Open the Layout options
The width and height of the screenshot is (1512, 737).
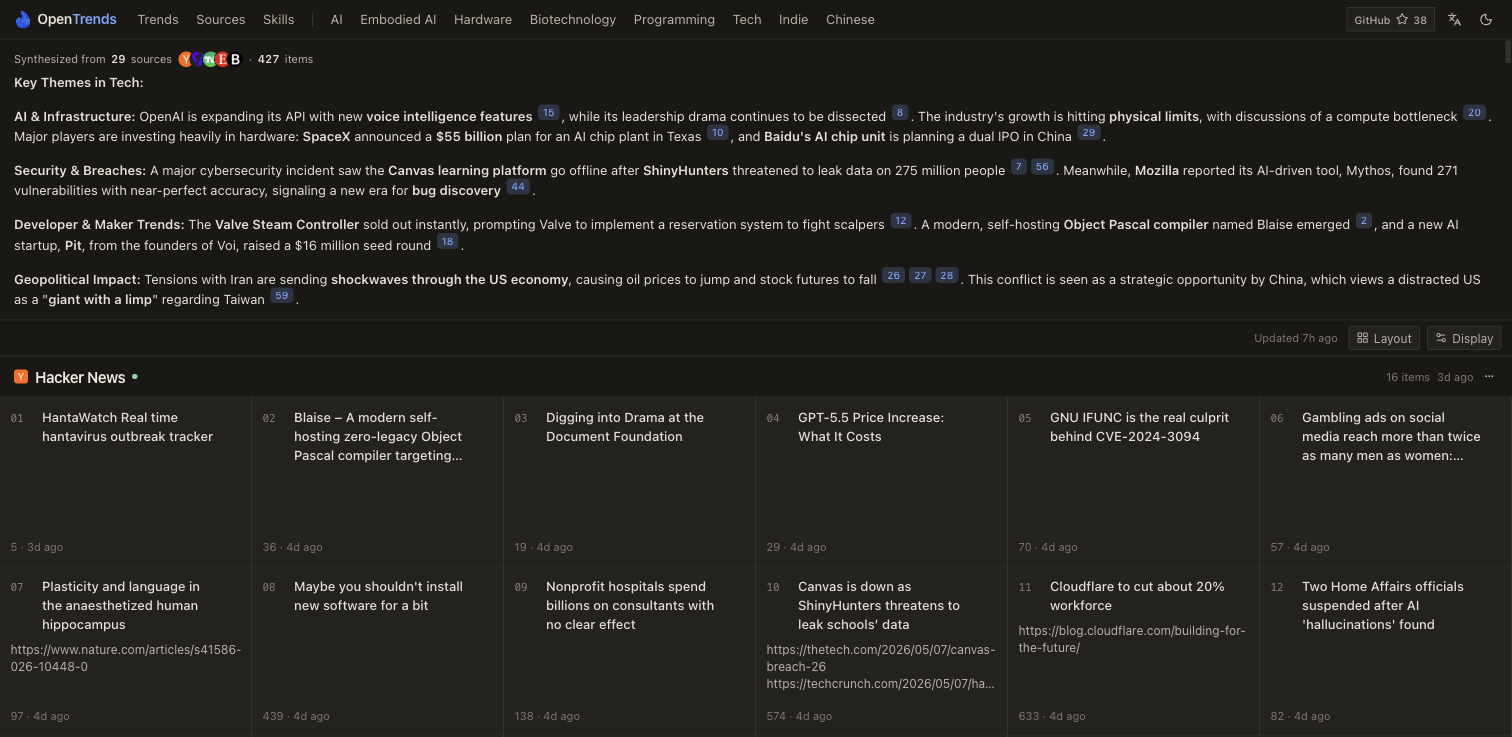click(x=1384, y=338)
